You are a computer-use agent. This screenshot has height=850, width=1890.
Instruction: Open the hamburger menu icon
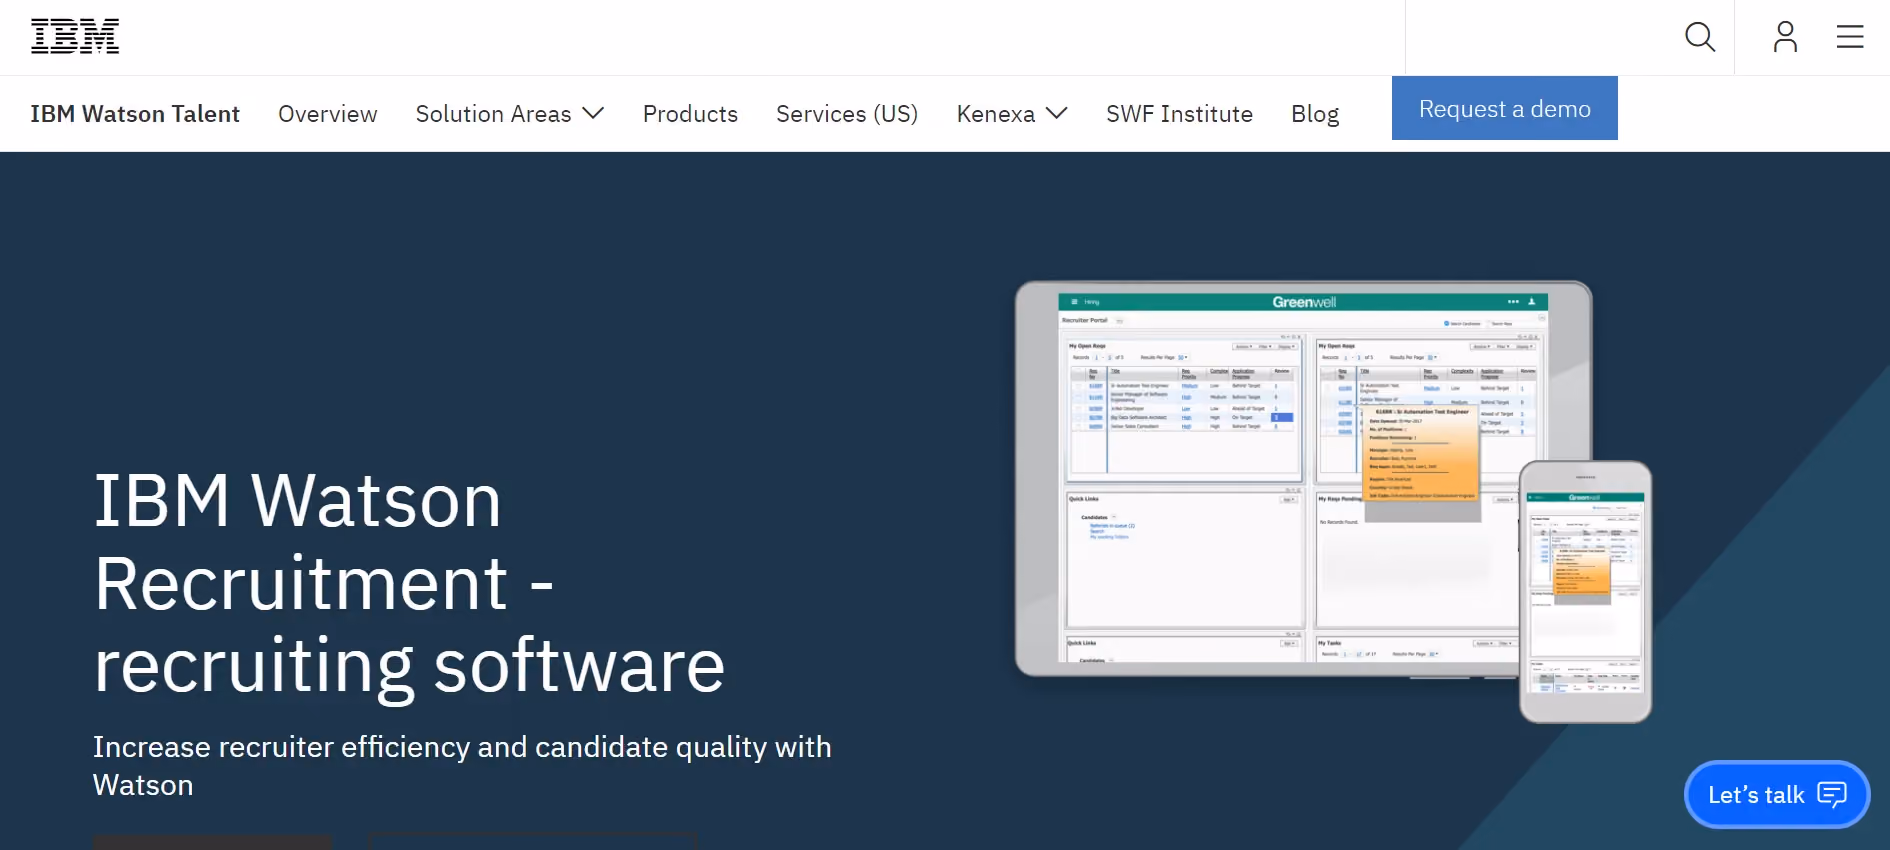coord(1850,37)
